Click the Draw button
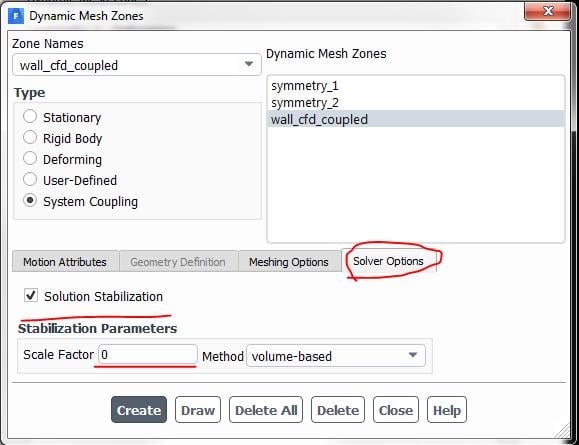Viewport: 579px width, 445px height. [x=198, y=410]
